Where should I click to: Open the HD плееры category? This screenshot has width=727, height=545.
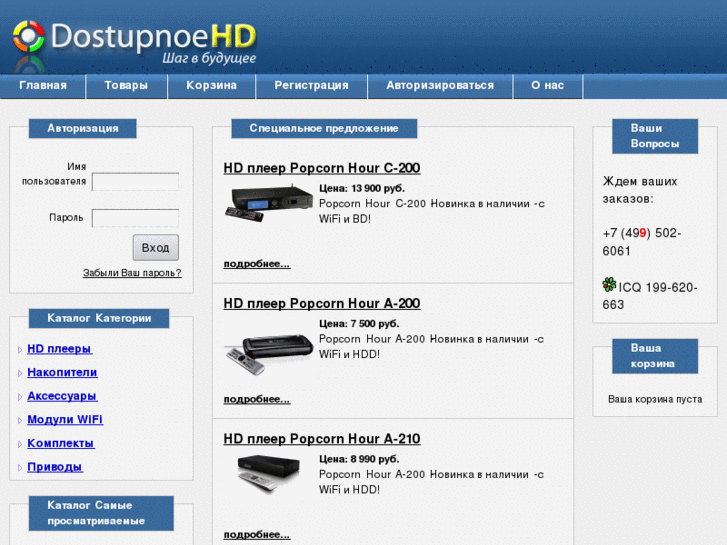pos(59,349)
